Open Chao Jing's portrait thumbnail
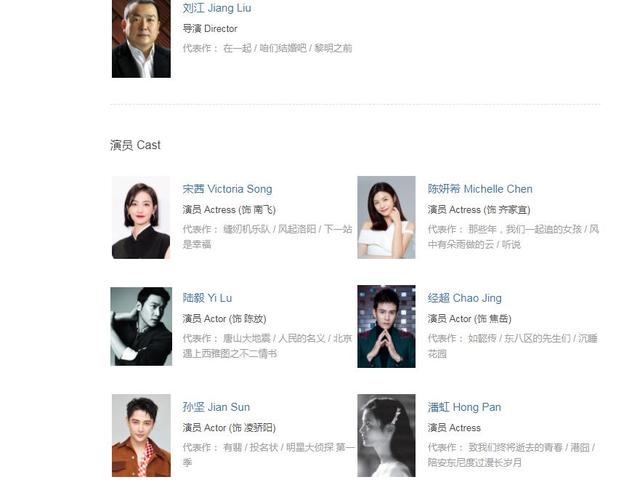The width and height of the screenshot is (640, 493). coord(387,326)
